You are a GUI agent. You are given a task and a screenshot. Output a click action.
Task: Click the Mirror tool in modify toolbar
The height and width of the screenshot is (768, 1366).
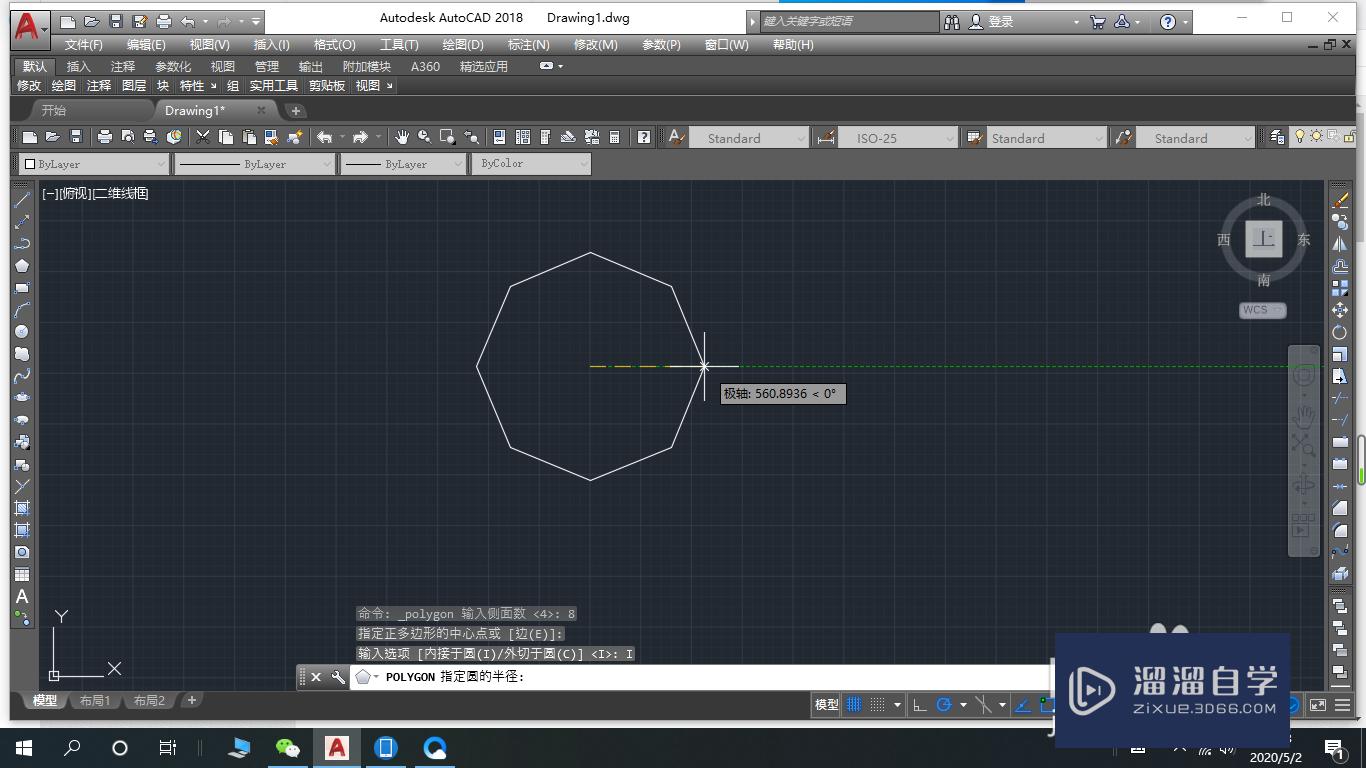(x=1340, y=244)
